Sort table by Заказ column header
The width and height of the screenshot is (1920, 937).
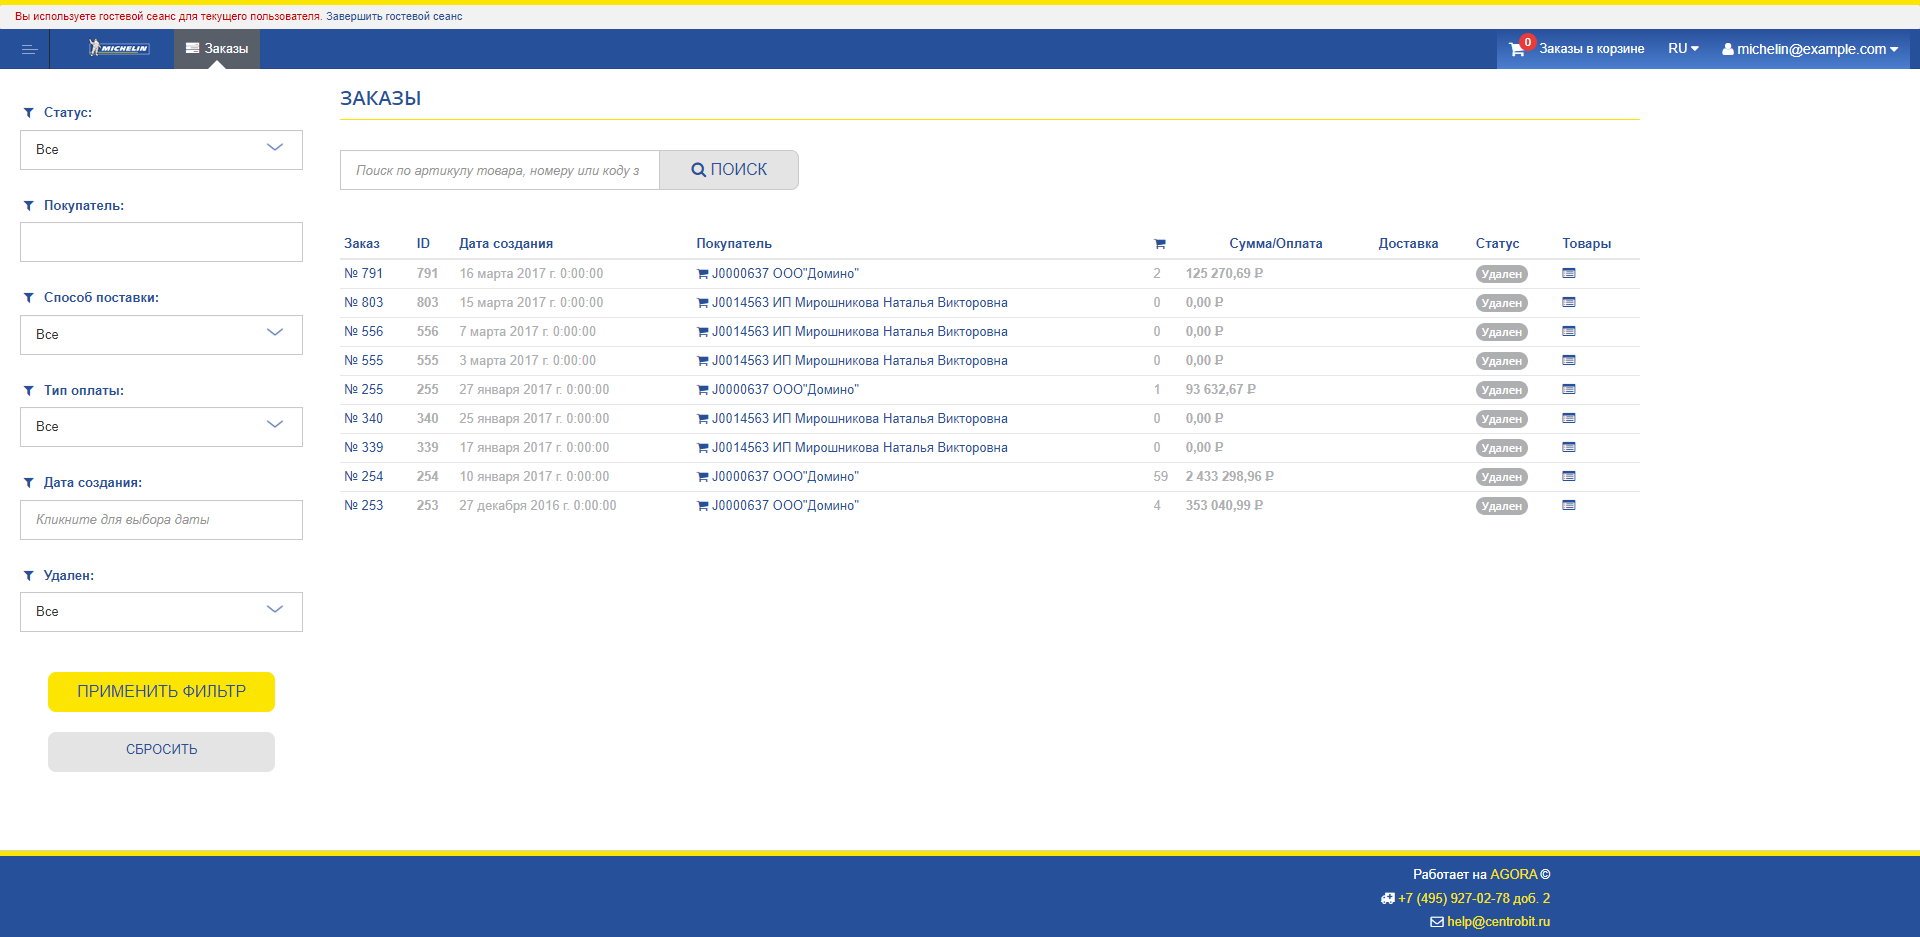click(x=362, y=244)
